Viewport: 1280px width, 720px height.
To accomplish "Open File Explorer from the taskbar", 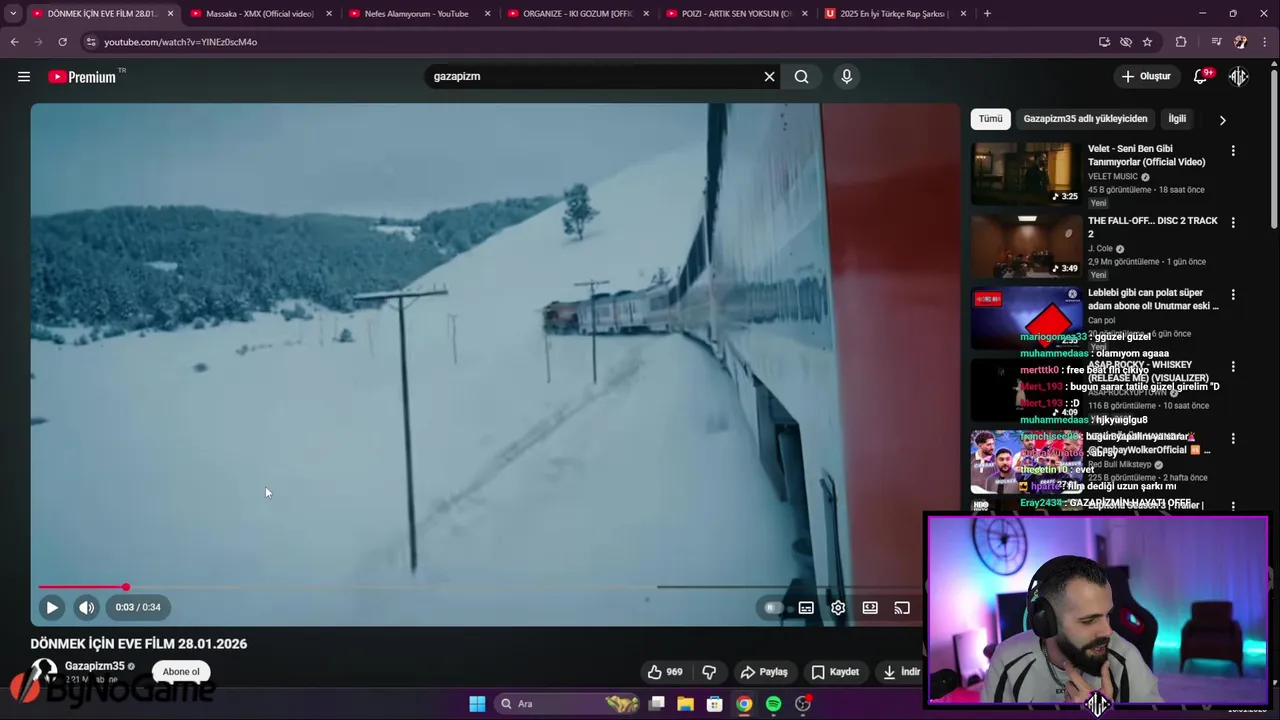I will [685, 704].
